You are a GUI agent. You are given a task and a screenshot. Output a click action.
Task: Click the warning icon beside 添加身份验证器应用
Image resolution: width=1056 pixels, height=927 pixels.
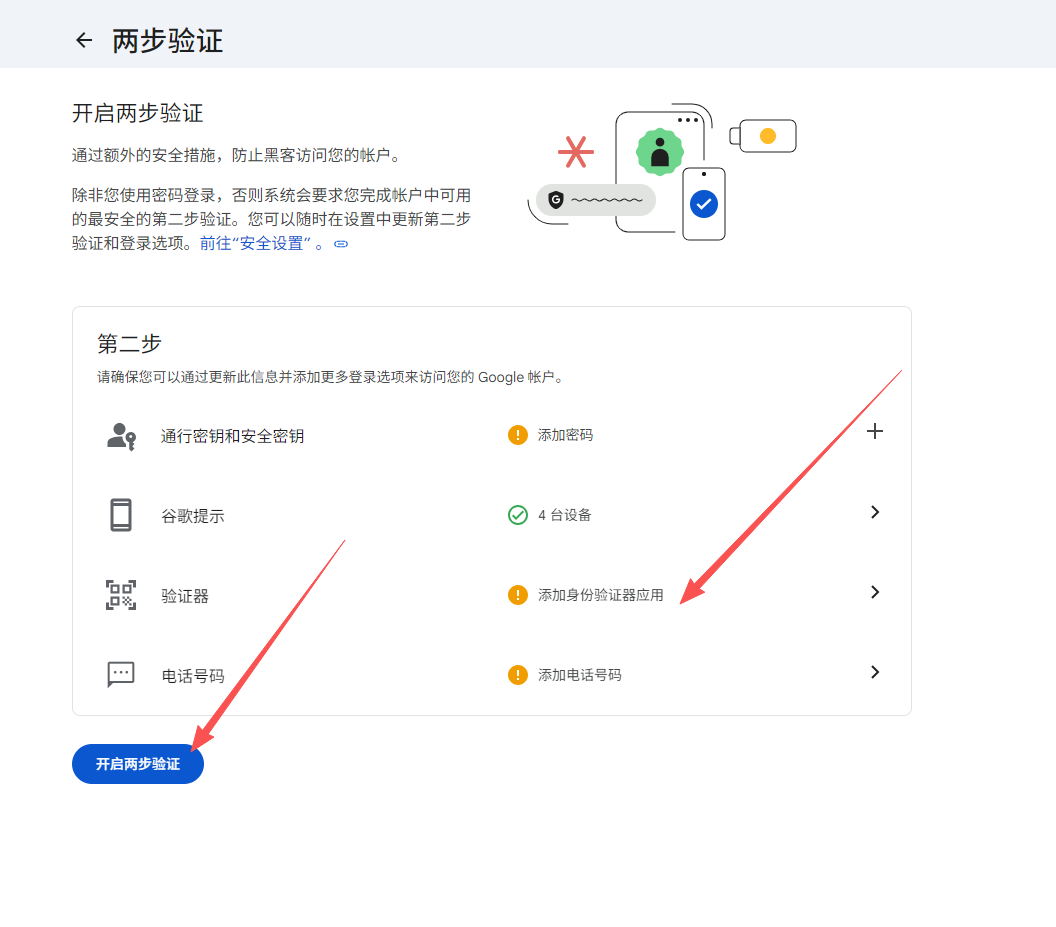517,595
